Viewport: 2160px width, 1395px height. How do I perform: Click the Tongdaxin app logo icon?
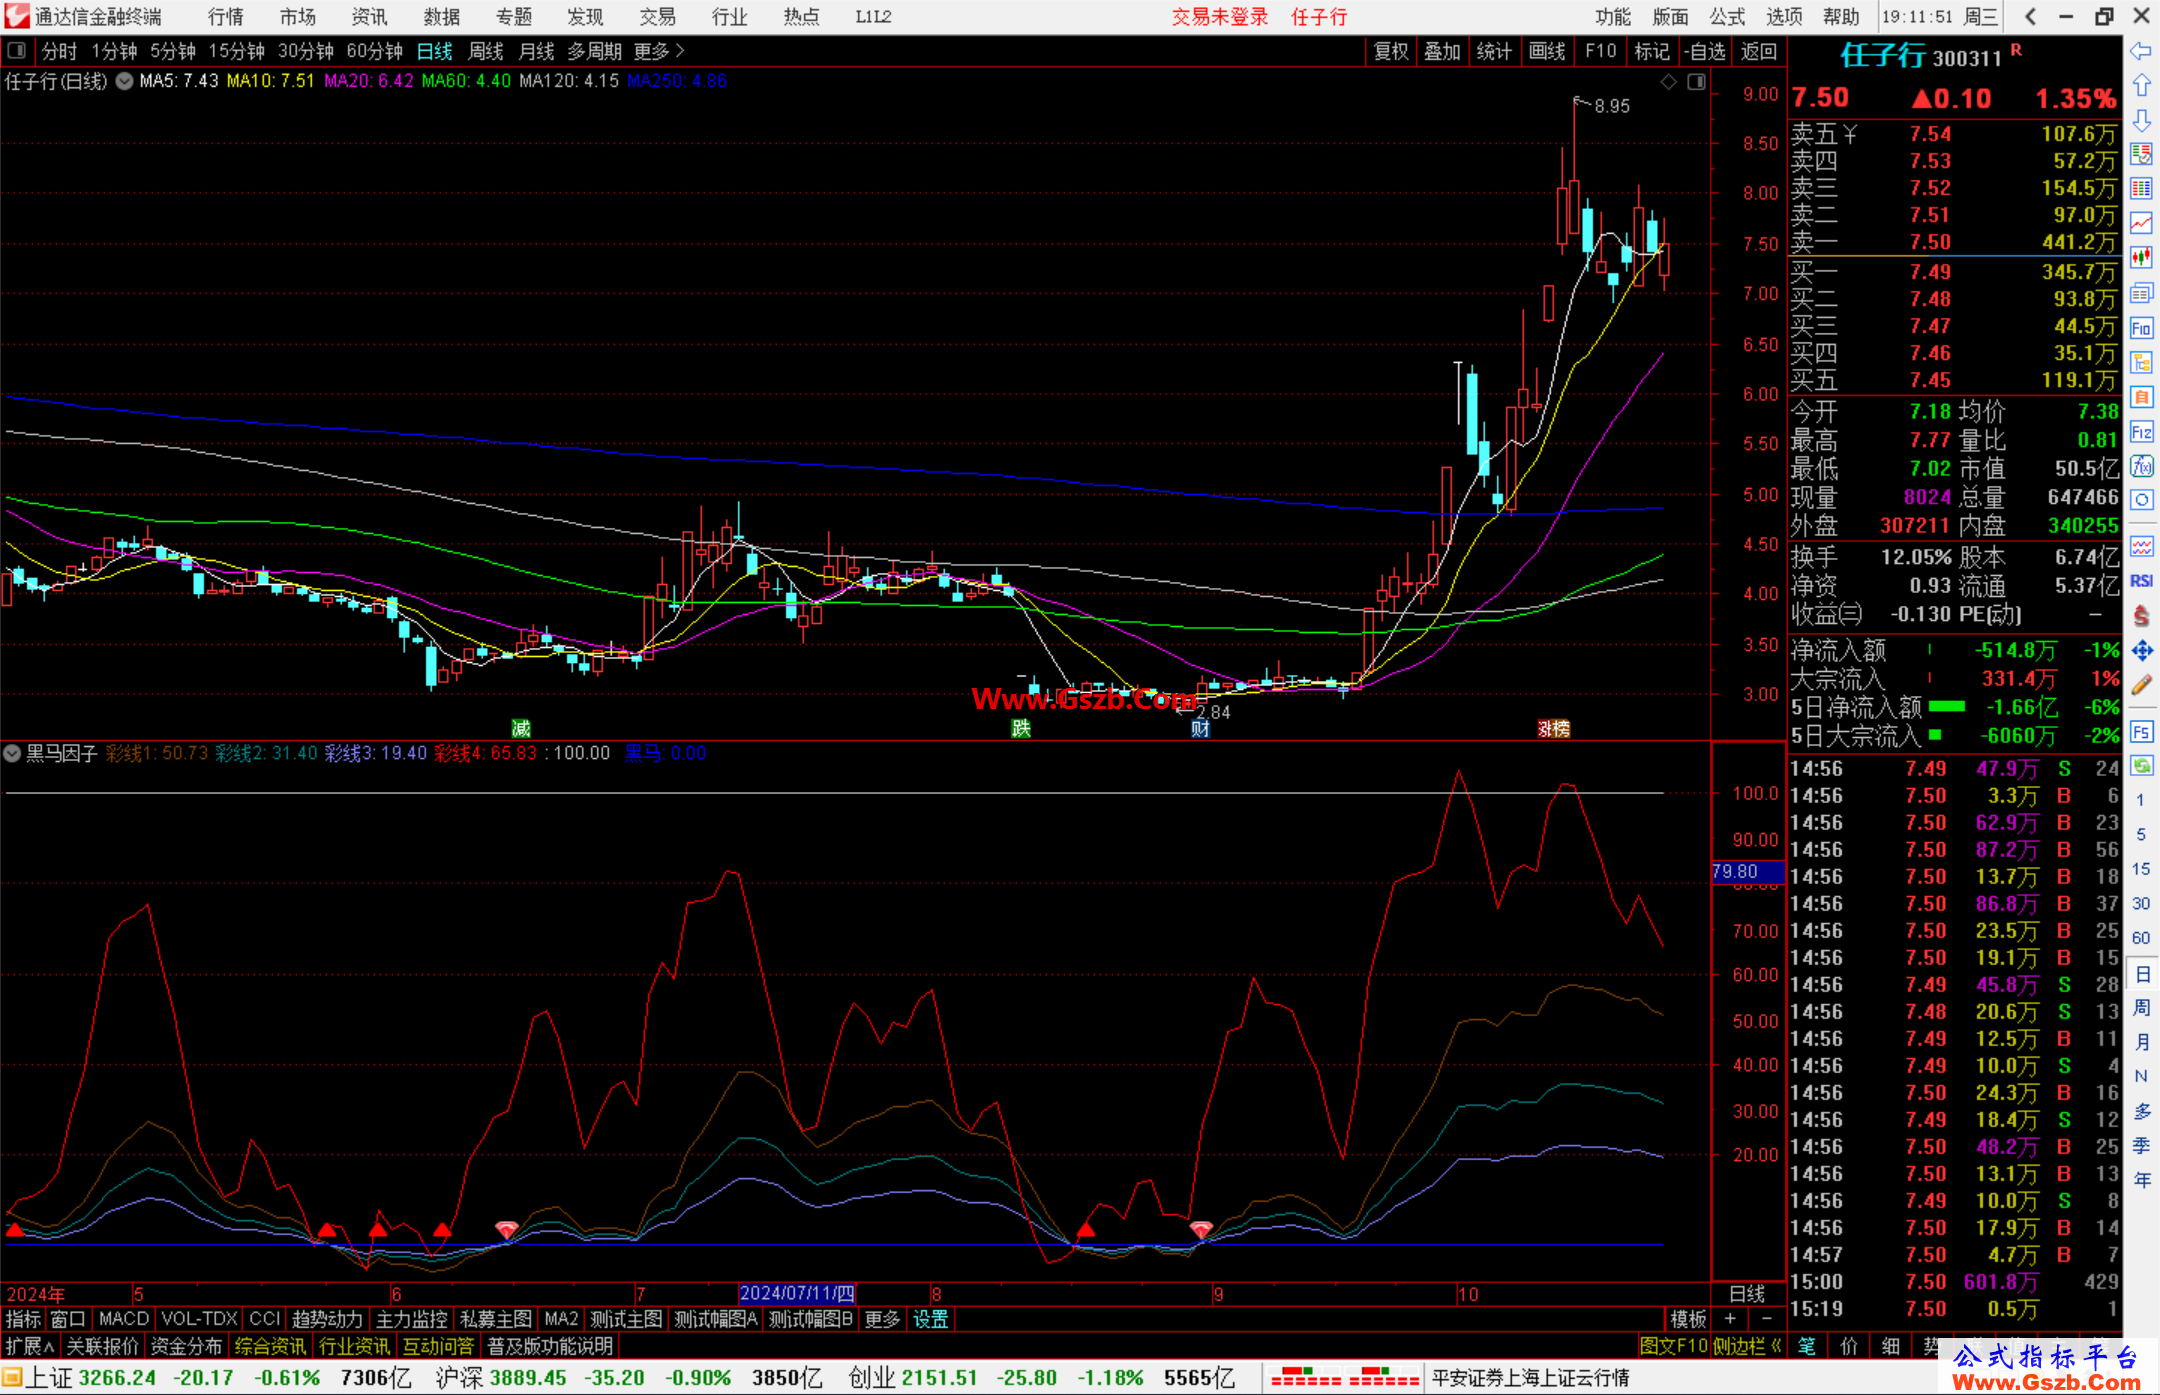(x=16, y=16)
